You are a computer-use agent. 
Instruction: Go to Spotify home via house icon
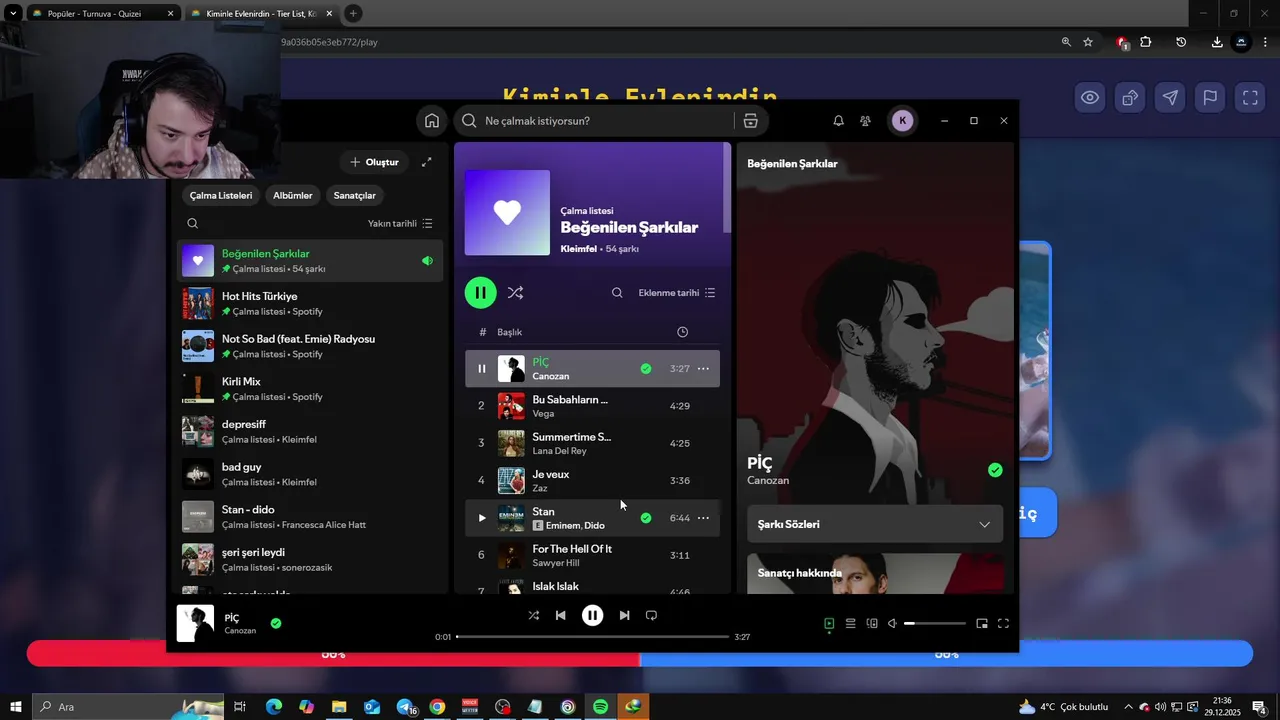pos(432,121)
